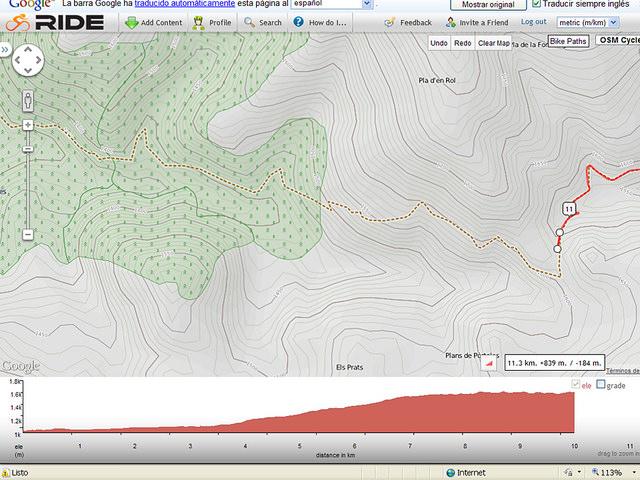Click the 11.3 km distance readout box
This screenshot has height=480, width=640.
(x=554, y=362)
